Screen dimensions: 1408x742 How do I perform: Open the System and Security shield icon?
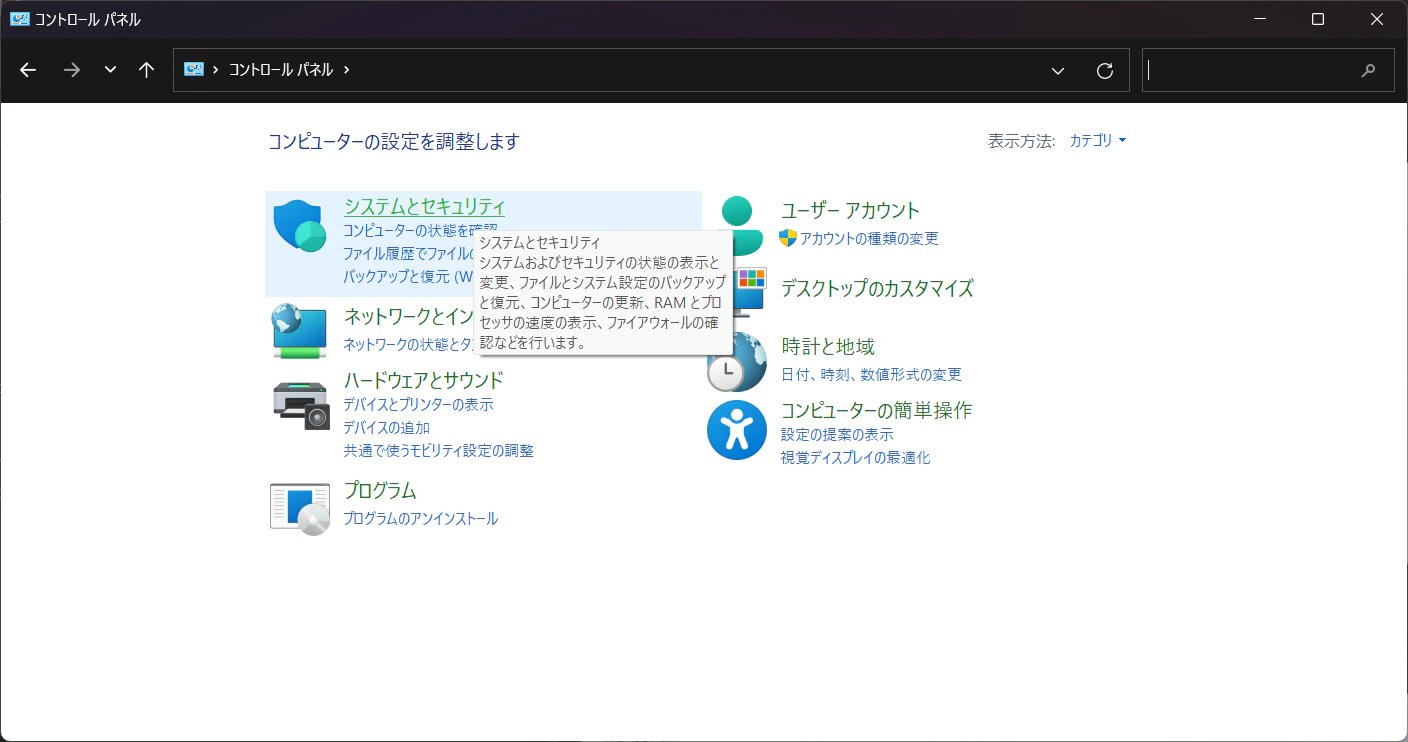pos(299,226)
